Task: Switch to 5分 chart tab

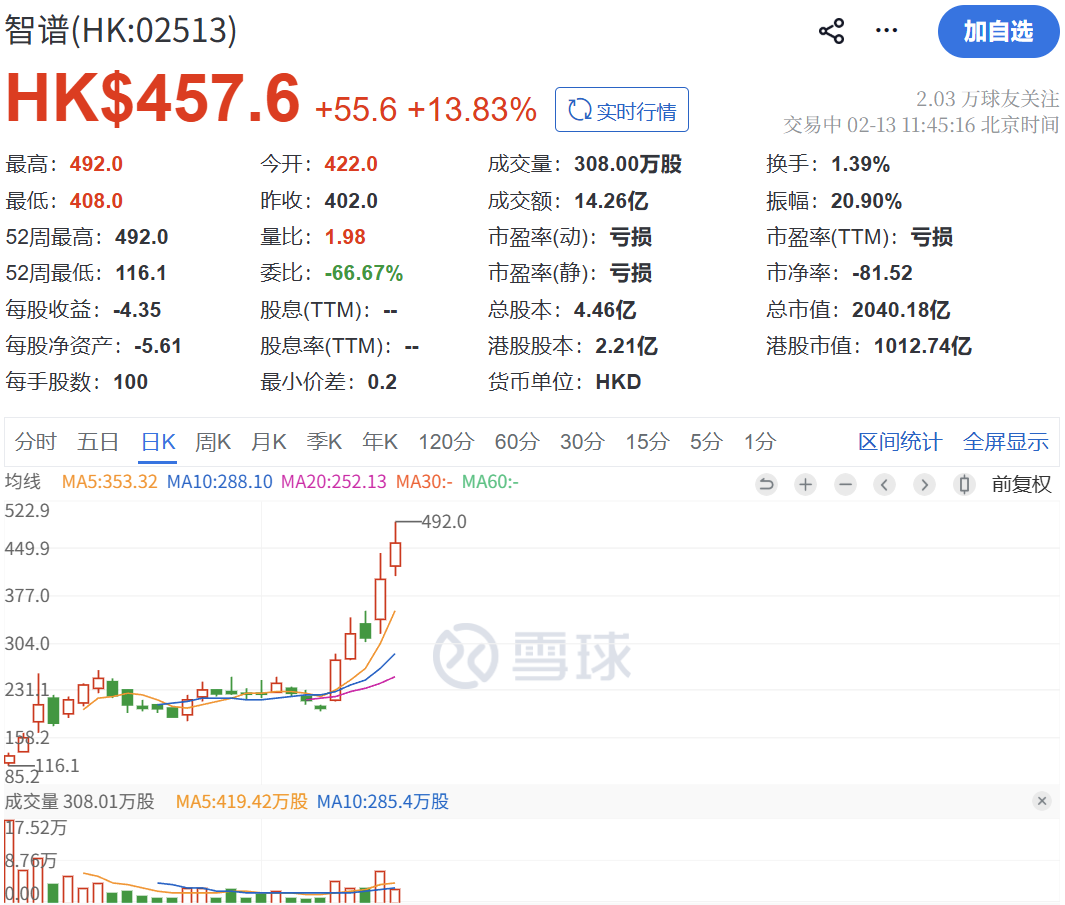Action: (x=706, y=442)
